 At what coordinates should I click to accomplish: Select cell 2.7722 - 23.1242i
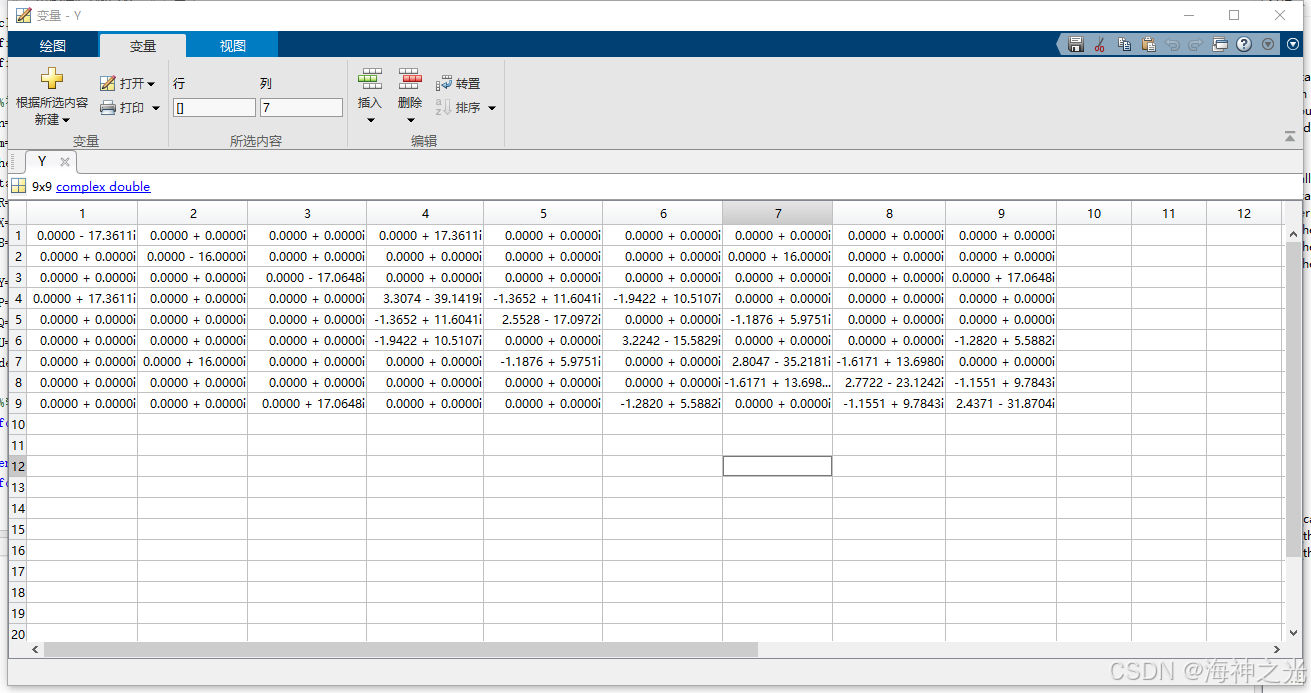coord(889,382)
